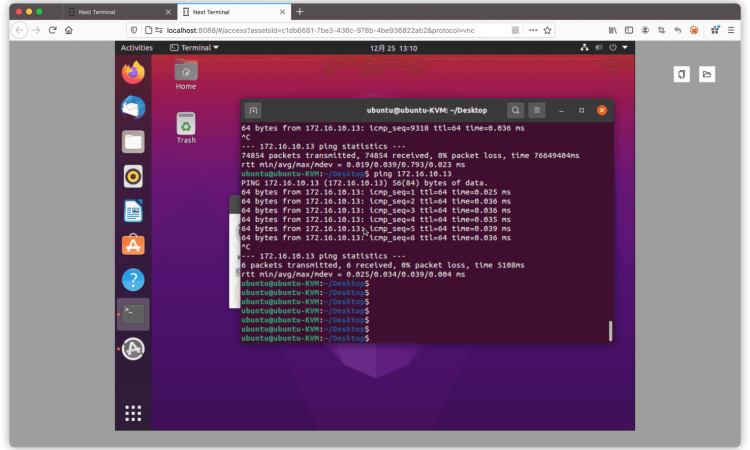Open the Help icon in dock

(x=133, y=280)
